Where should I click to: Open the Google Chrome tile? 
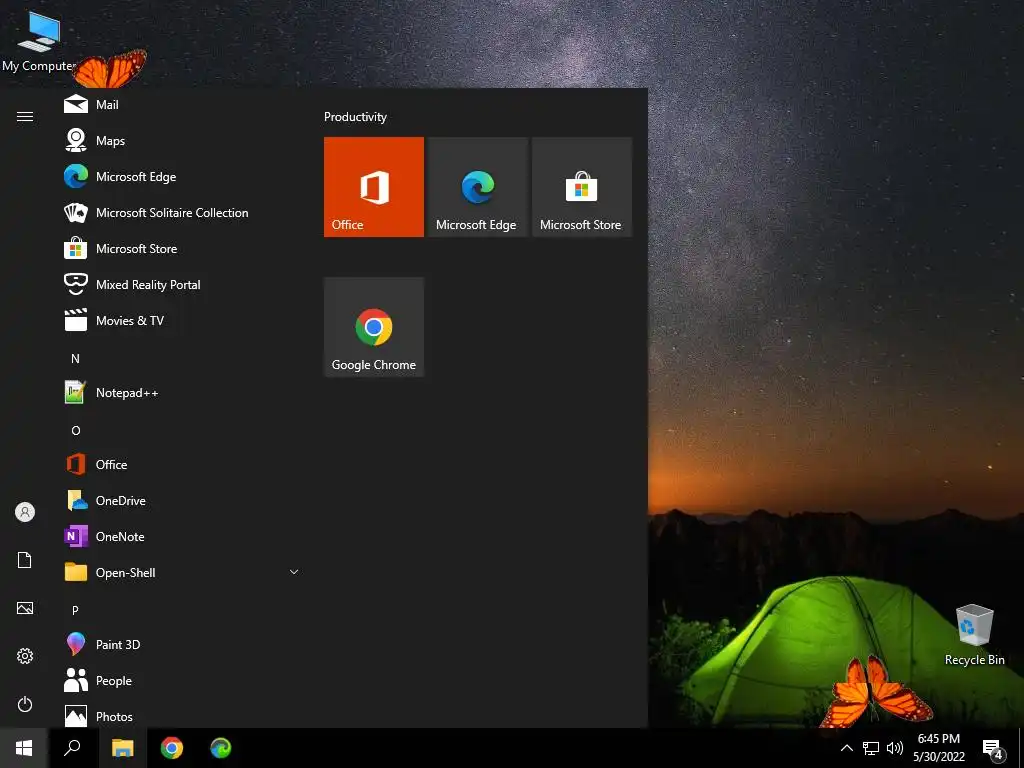tap(374, 327)
